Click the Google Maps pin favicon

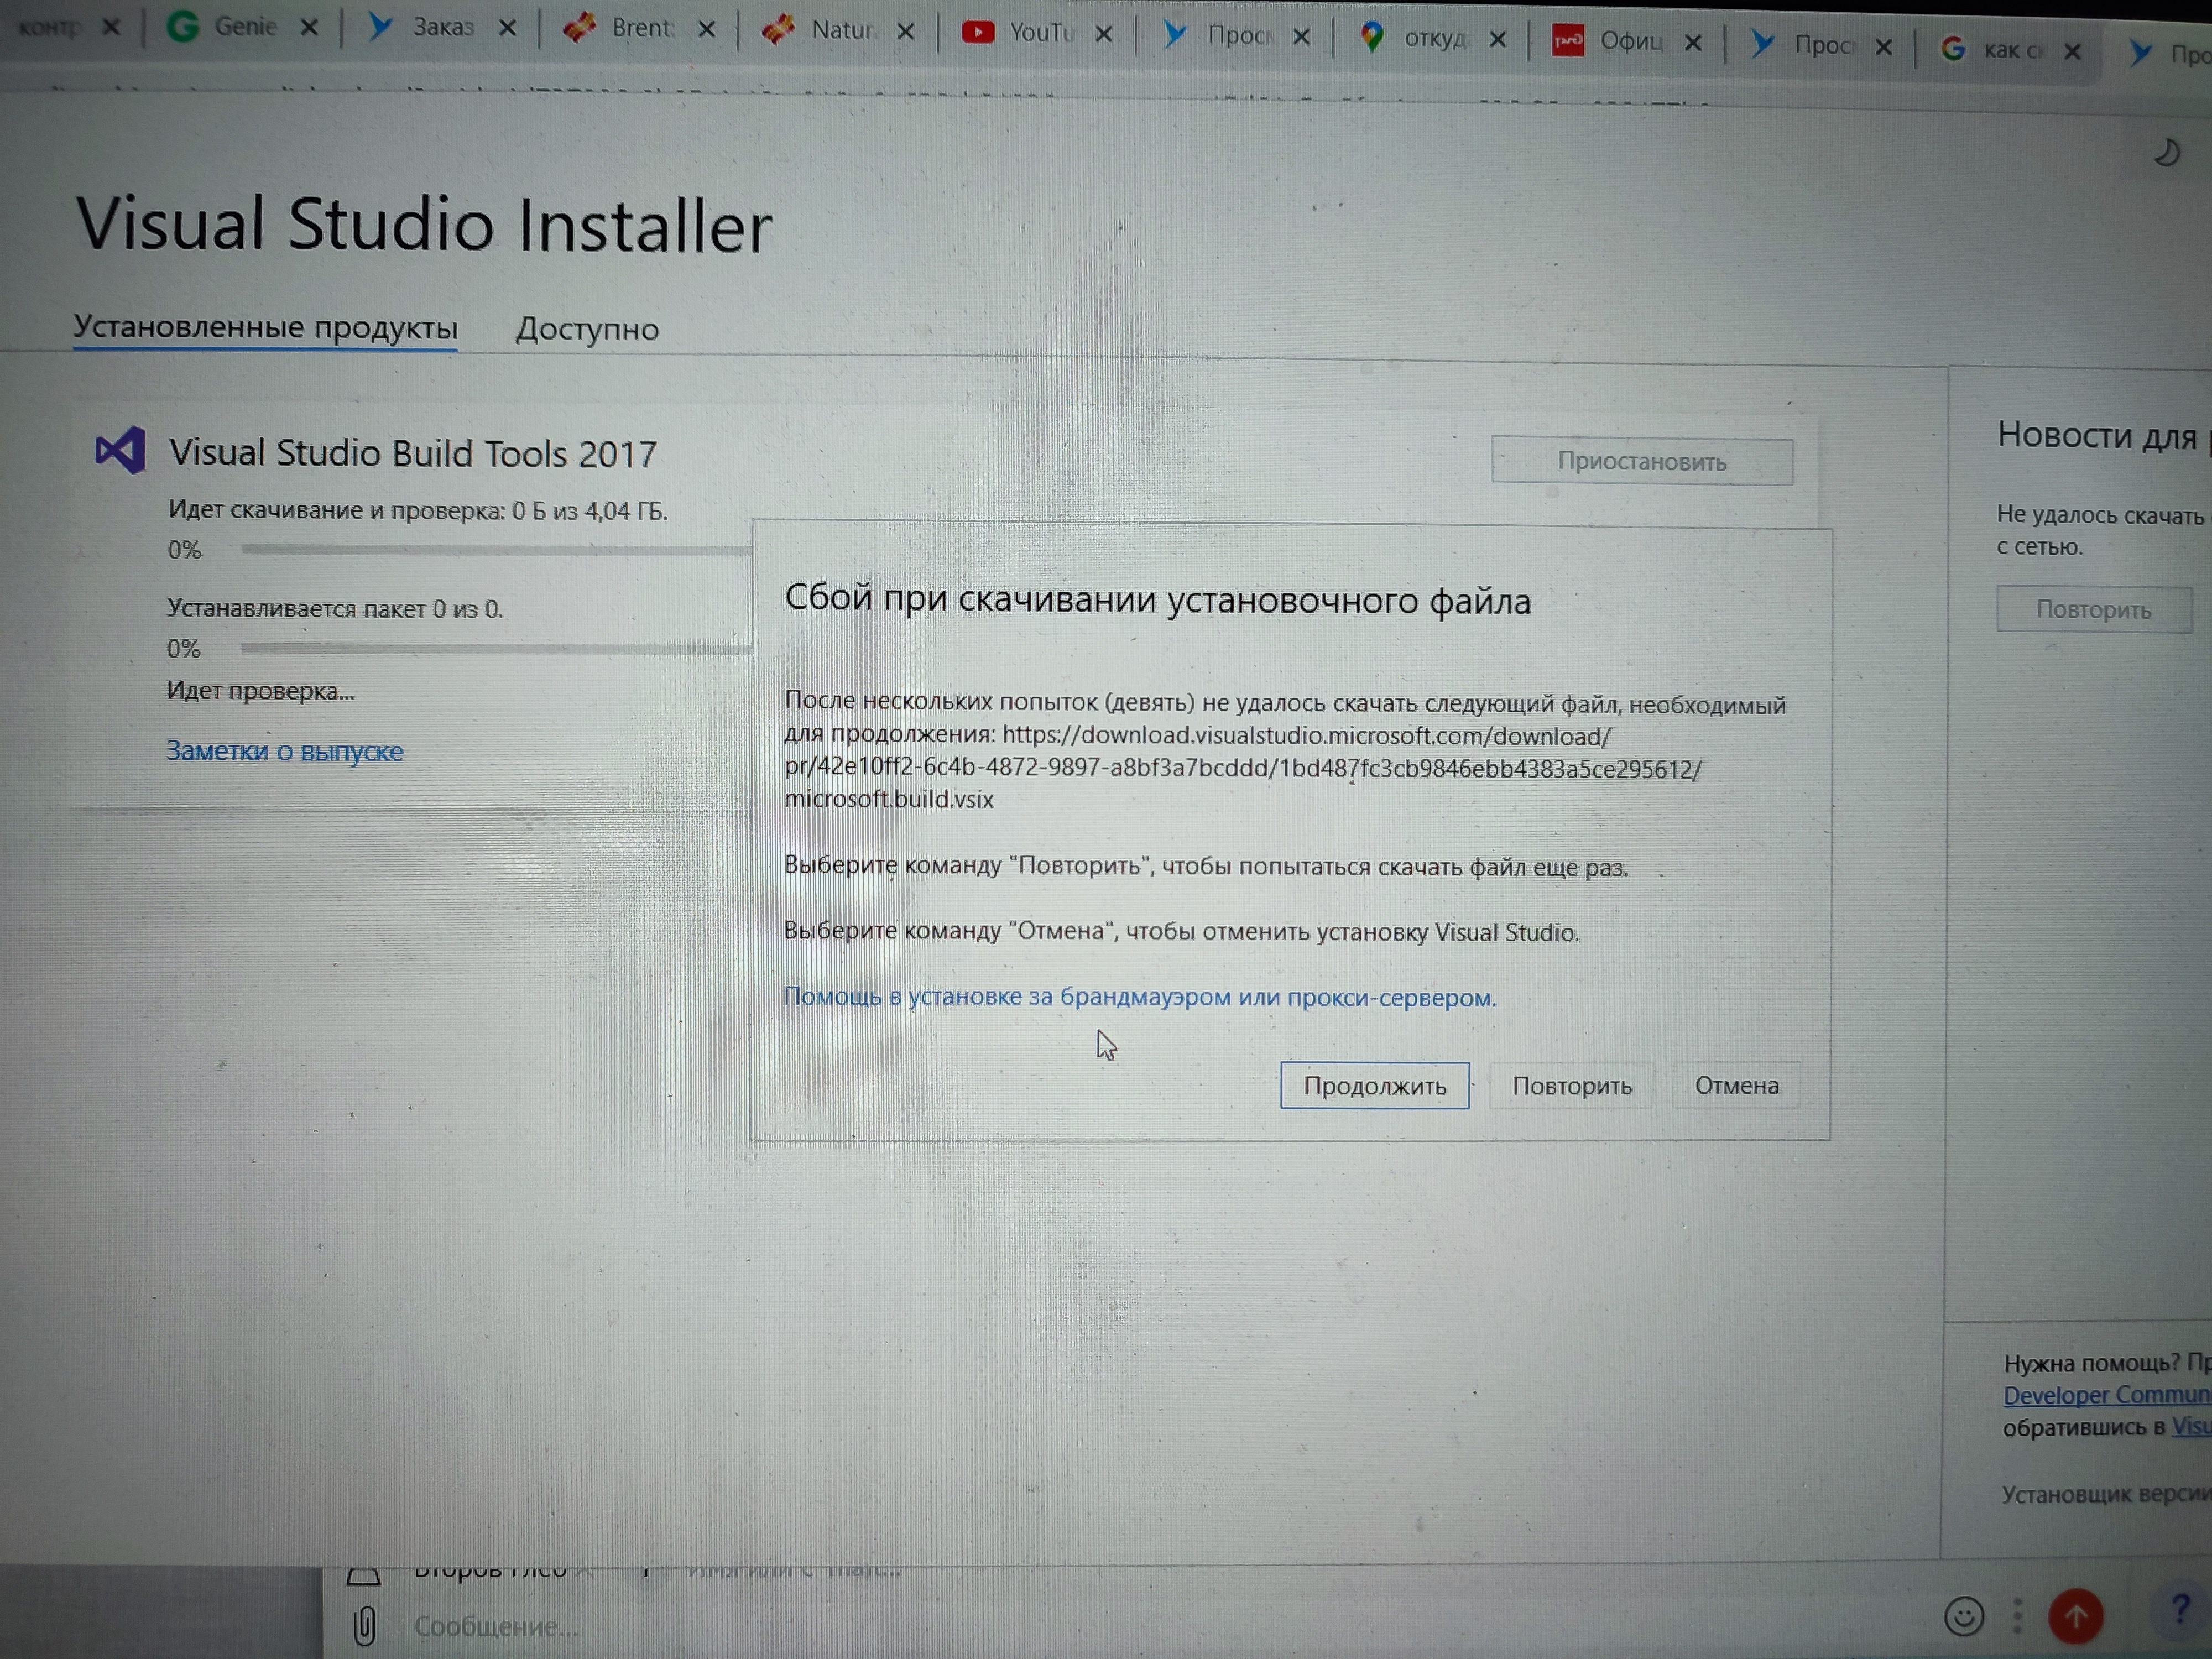[1372, 38]
